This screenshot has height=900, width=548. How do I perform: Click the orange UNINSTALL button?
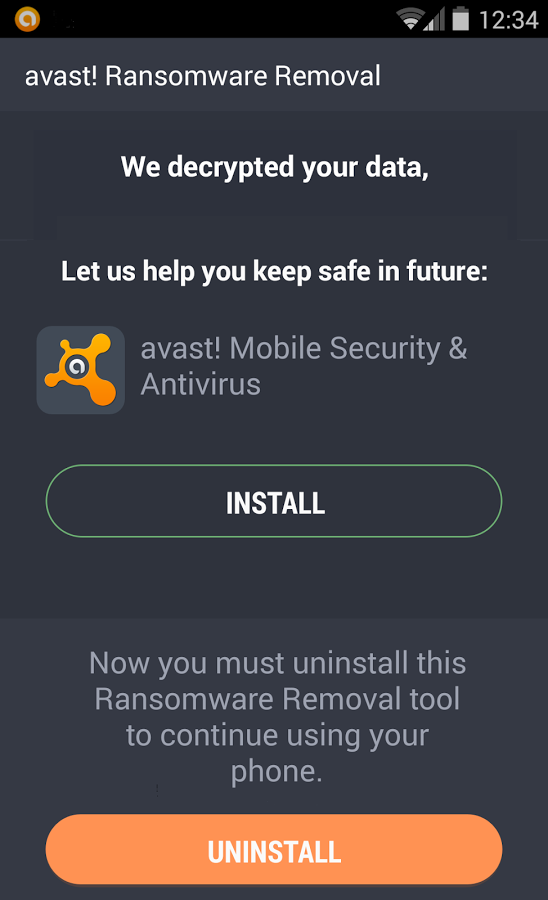(x=274, y=850)
